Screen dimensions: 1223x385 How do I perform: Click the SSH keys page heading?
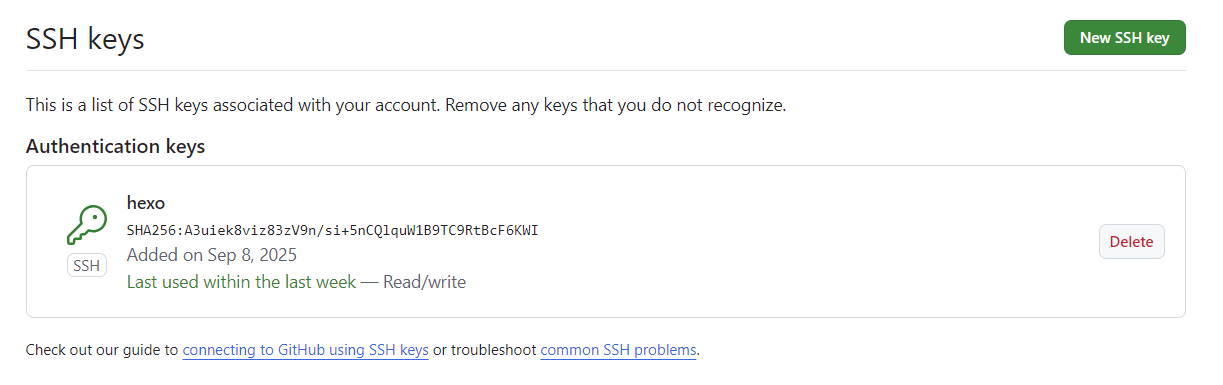pyautogui.click(x=85, y=39)
